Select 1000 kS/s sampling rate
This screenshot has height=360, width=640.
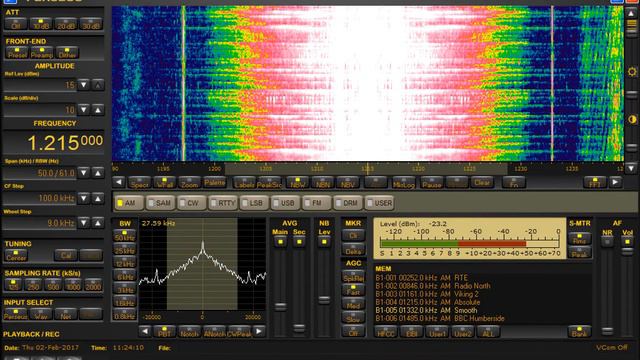73,284
